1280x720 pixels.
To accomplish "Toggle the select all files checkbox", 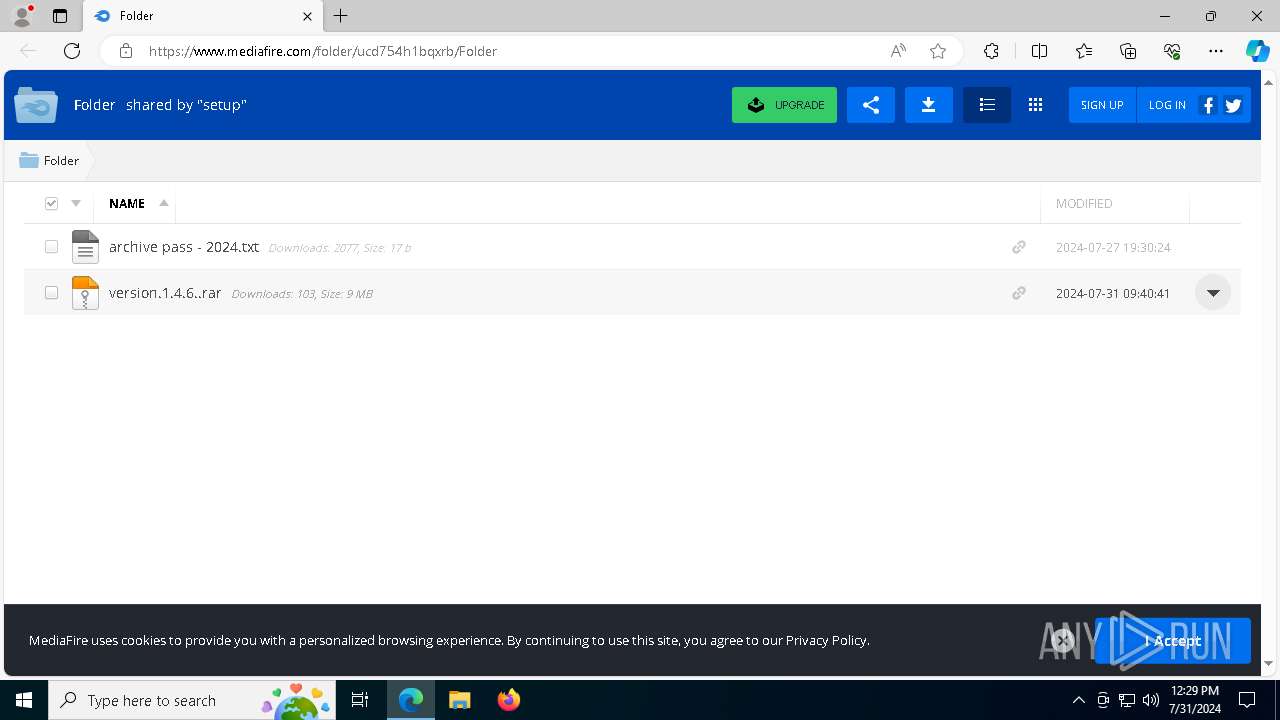I will pos(52,203).
